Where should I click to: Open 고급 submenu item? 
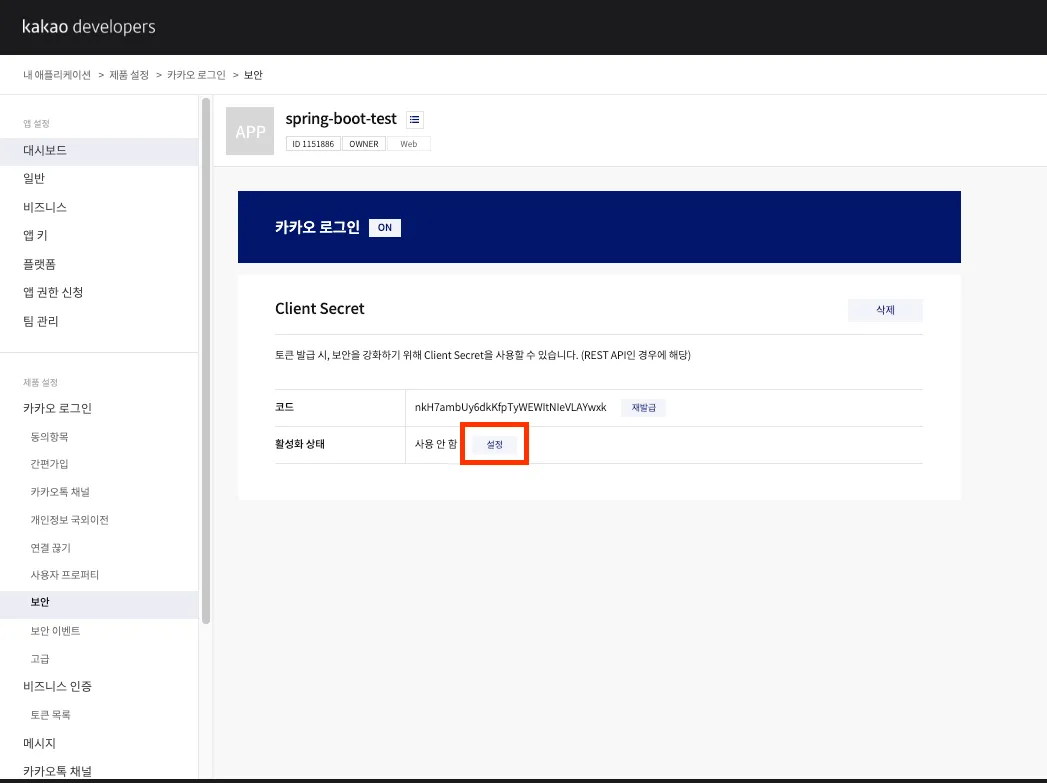coord(40,659)
